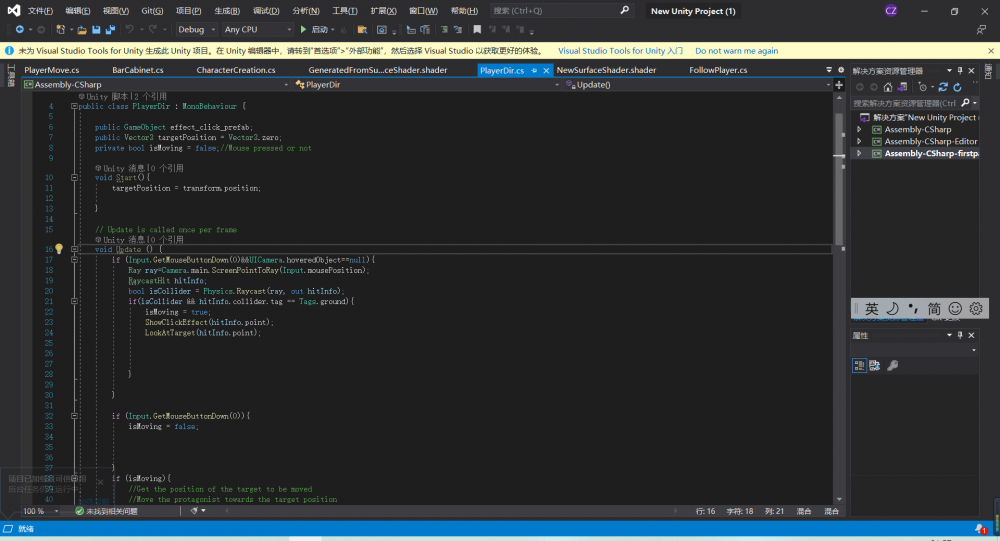Toggle IME punctuation mode
The width and height of the screenshot is (1000, 541).
(x=913, y=309)
